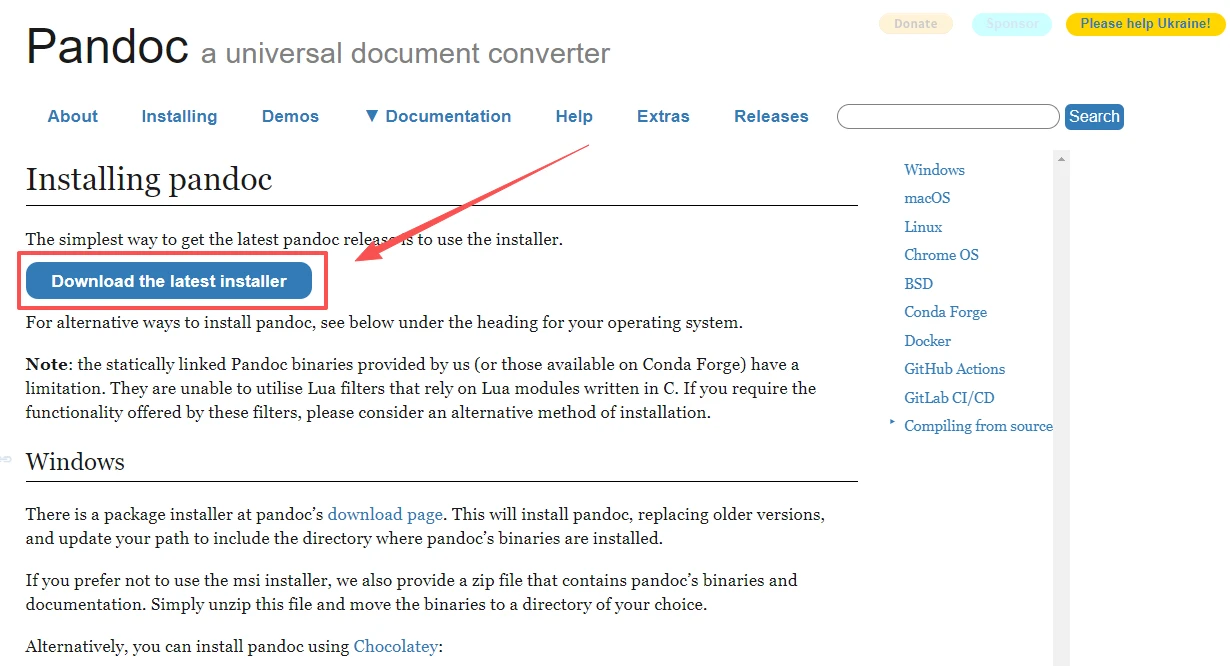The width and height of the screenshot is (1230, 666).
Task: Jump to macOS section in sidebar
Action: click(x=927, y=198)
